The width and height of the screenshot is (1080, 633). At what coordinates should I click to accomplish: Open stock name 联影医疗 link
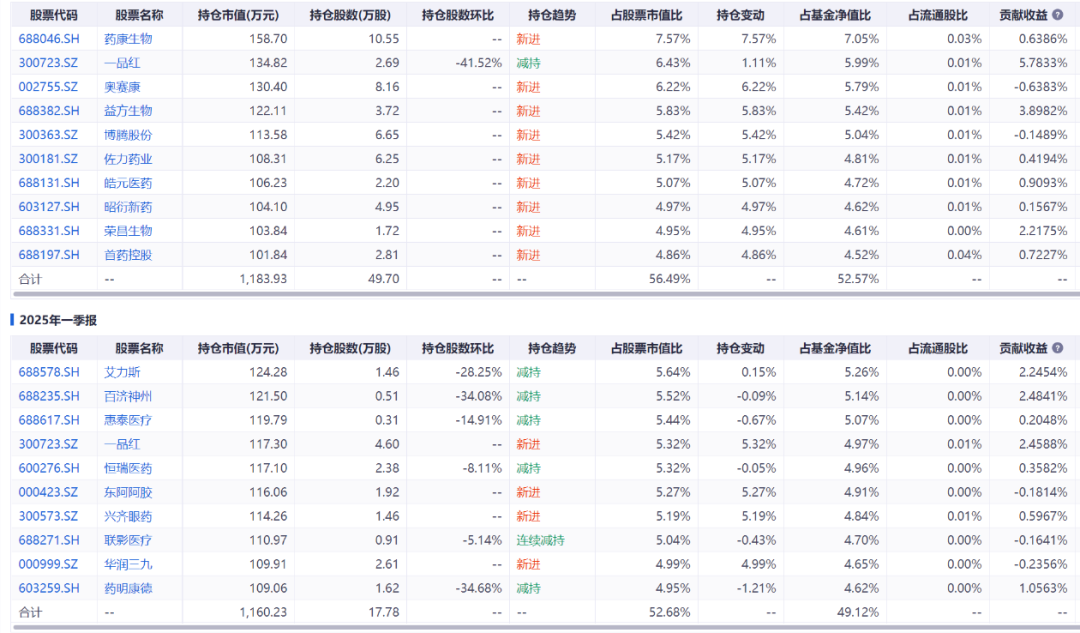pyautogui.click(x=128, y=540)
